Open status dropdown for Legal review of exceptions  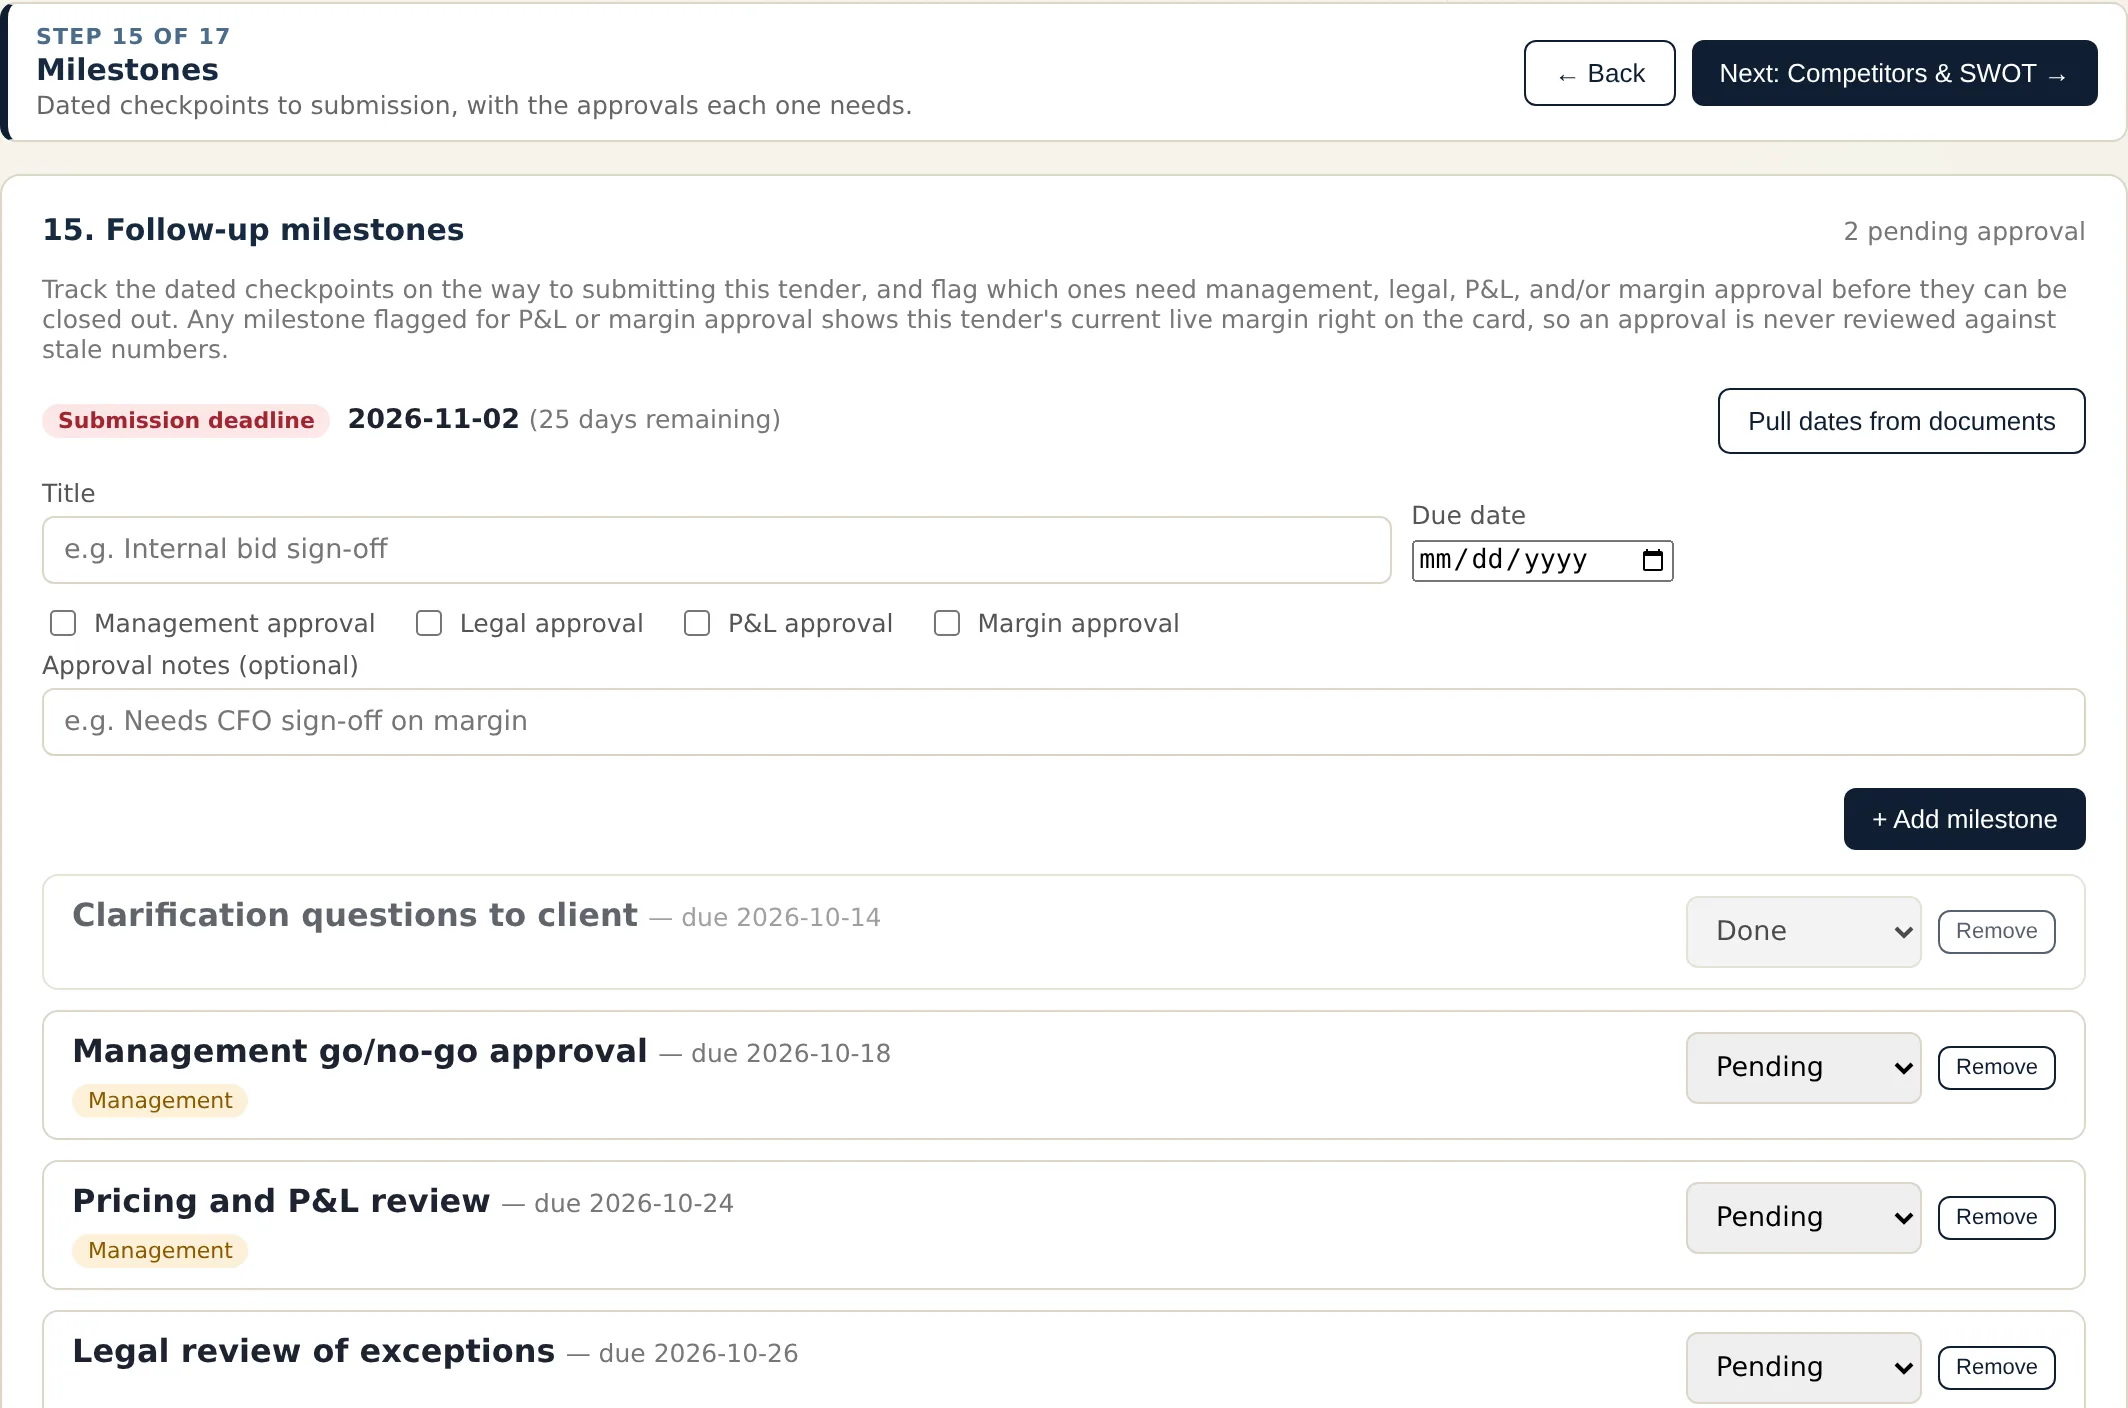[1803, 1367]
